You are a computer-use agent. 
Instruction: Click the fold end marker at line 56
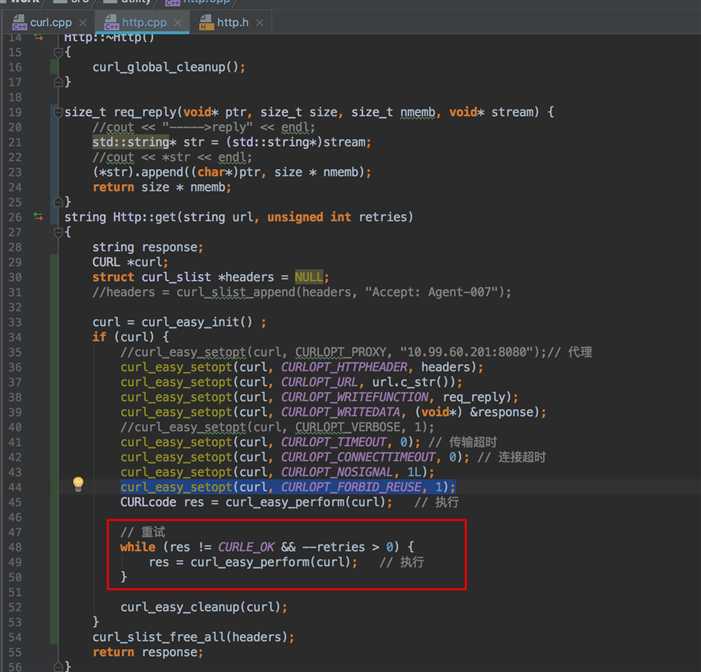coord(58,666)
